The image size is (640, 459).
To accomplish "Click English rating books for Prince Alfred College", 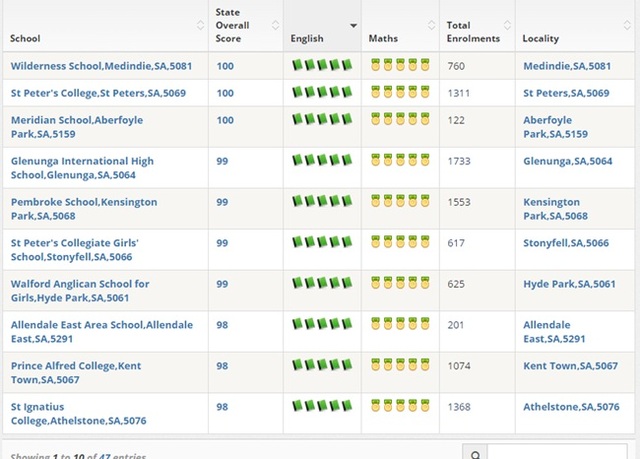I will [321, 365].
